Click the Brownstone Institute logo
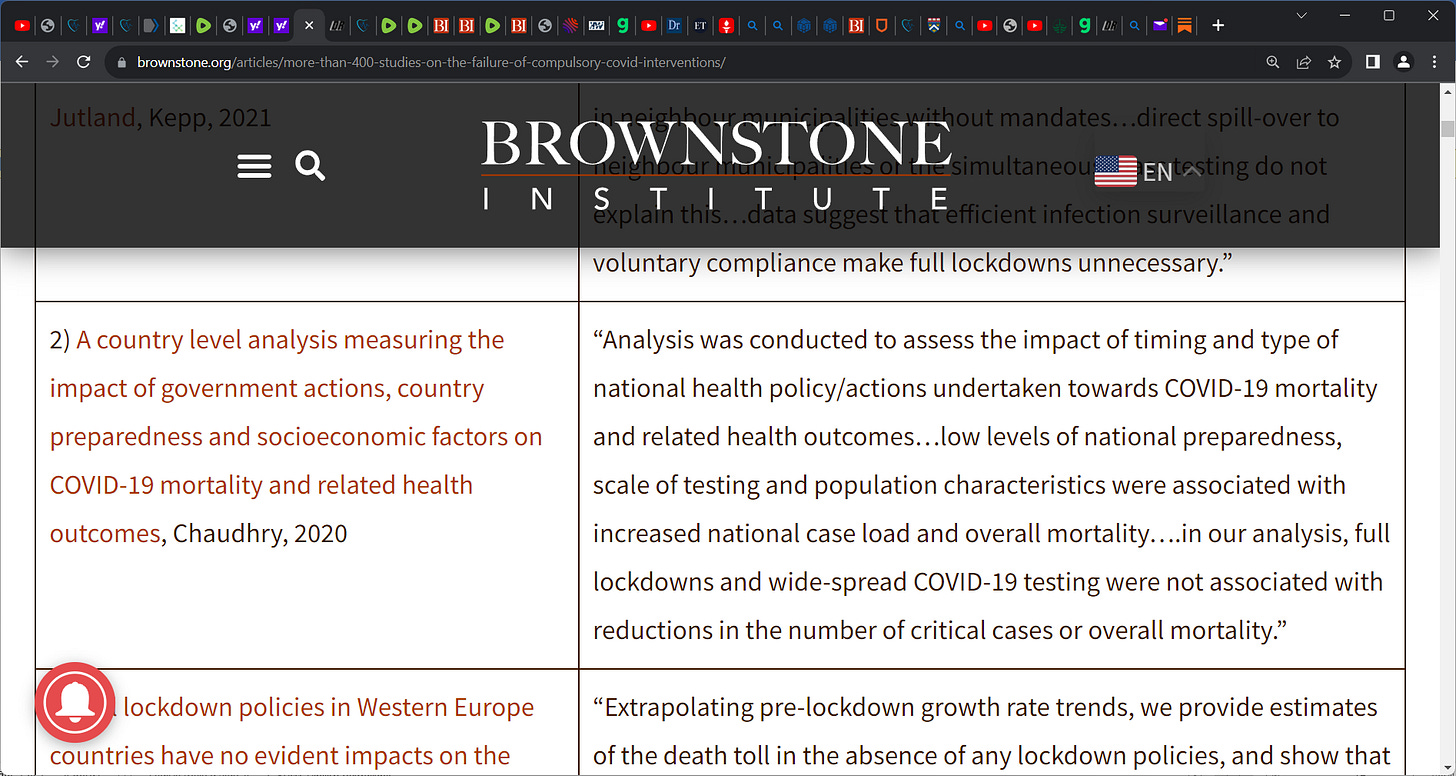Image resolution: width=1456 pixels, height=776 pixels. [x=716, y=164]
